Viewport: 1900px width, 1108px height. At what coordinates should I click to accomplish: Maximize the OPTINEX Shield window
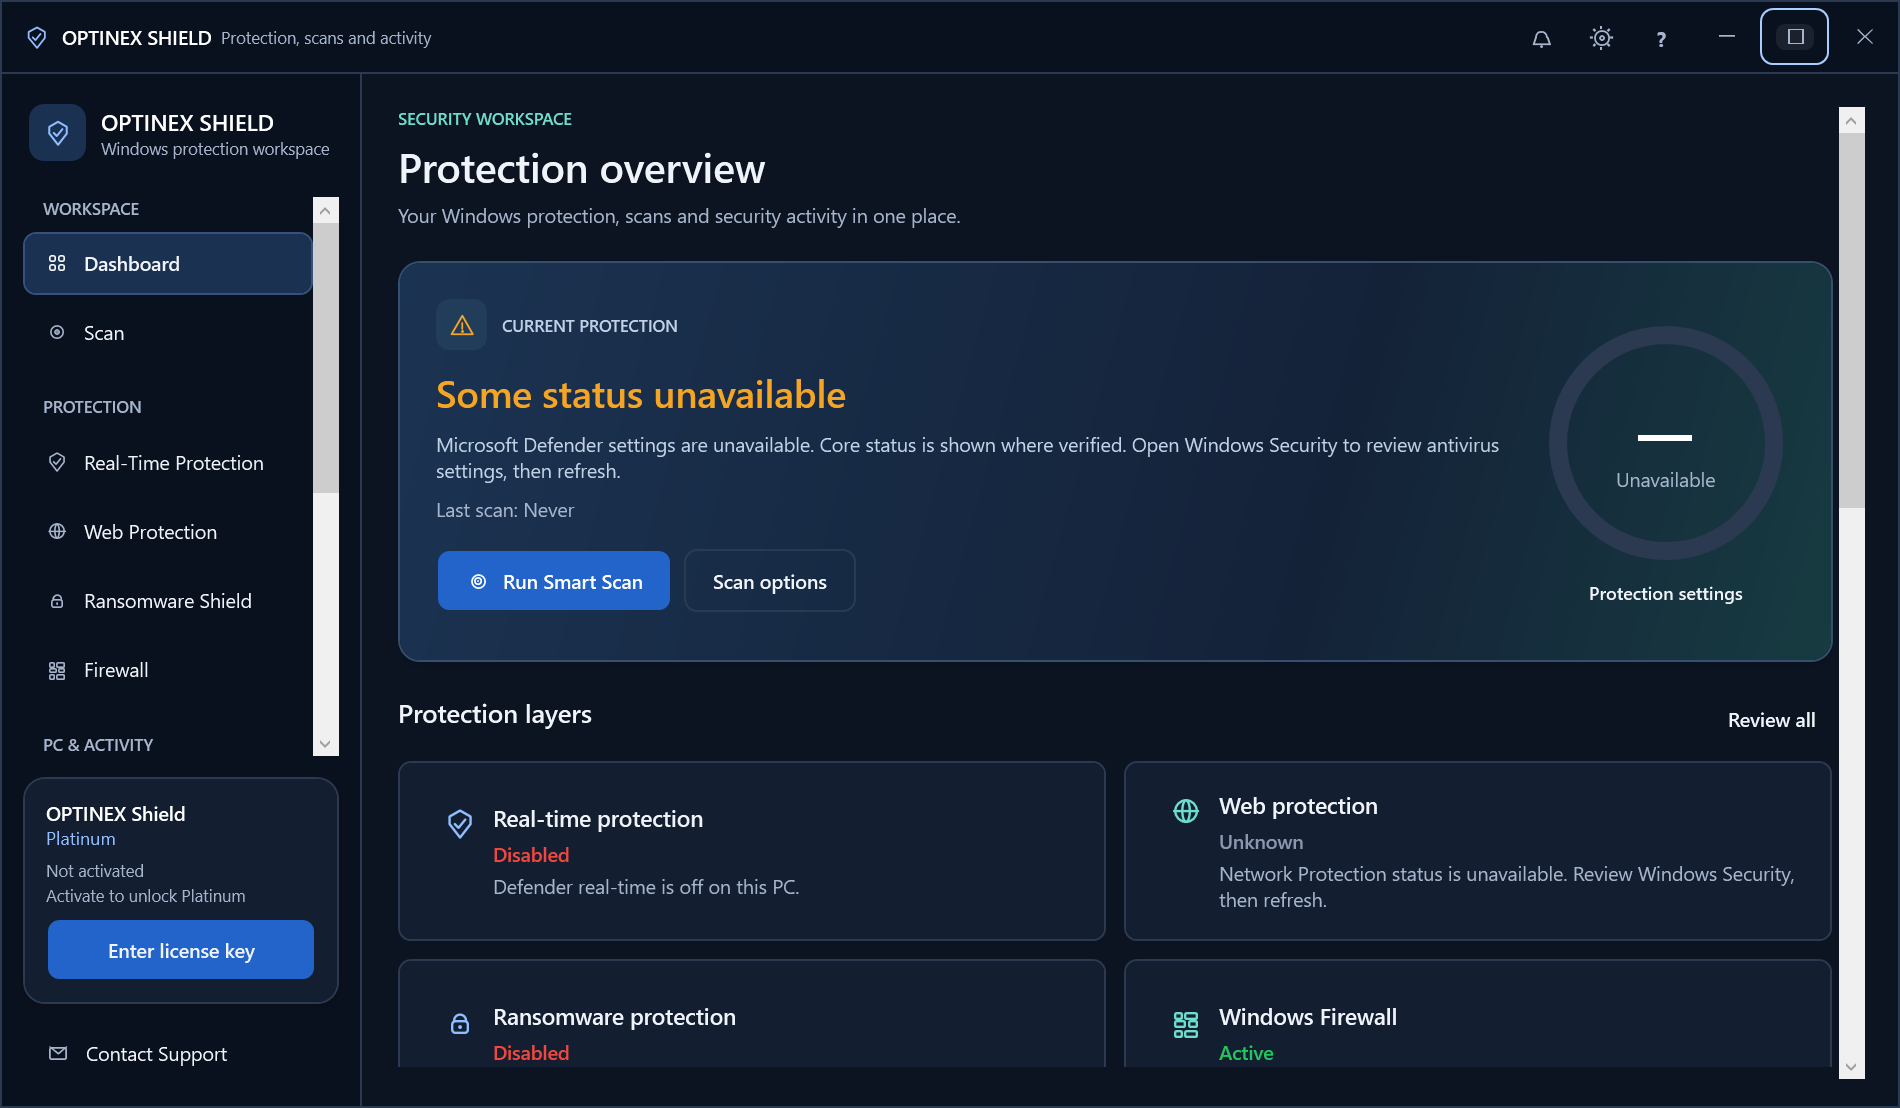point(1795,37)
